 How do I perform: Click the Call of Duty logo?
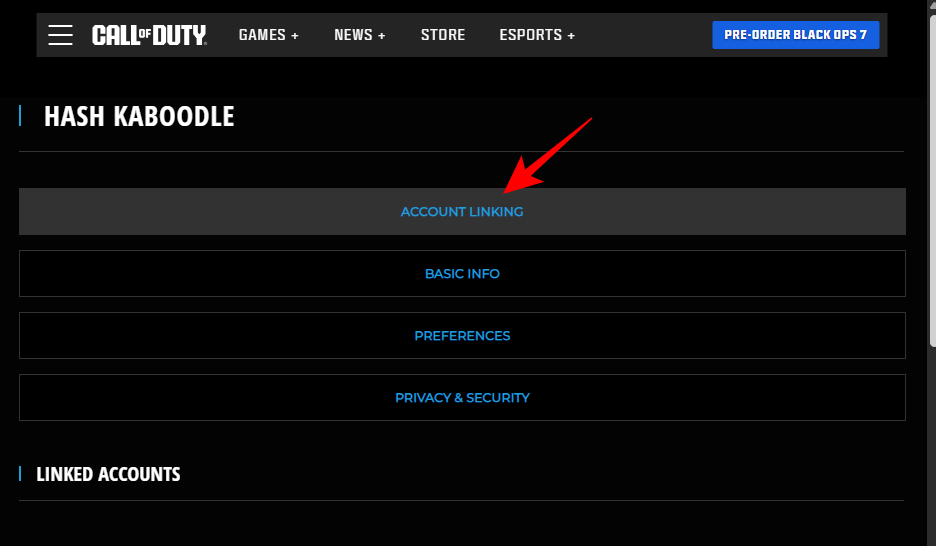[x=149, y=35]
